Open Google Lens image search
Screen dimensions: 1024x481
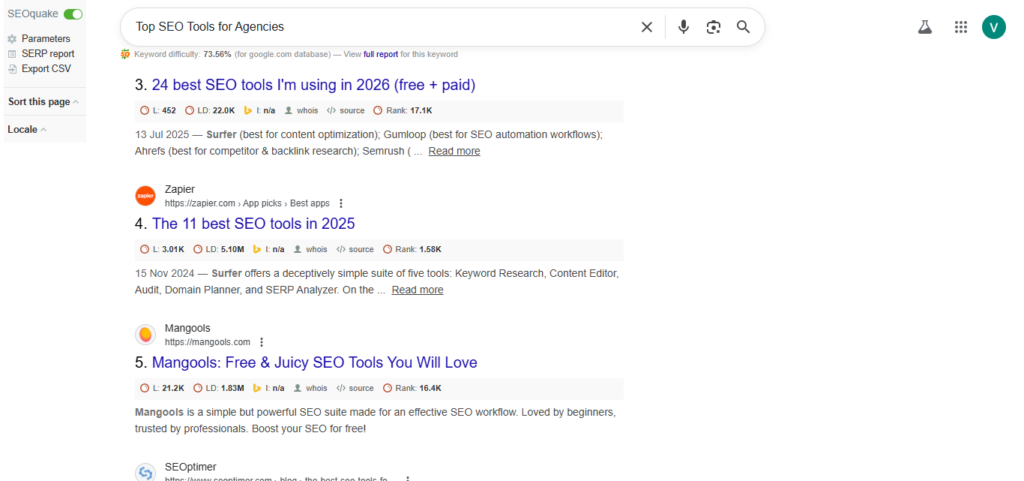coord(713,27)
